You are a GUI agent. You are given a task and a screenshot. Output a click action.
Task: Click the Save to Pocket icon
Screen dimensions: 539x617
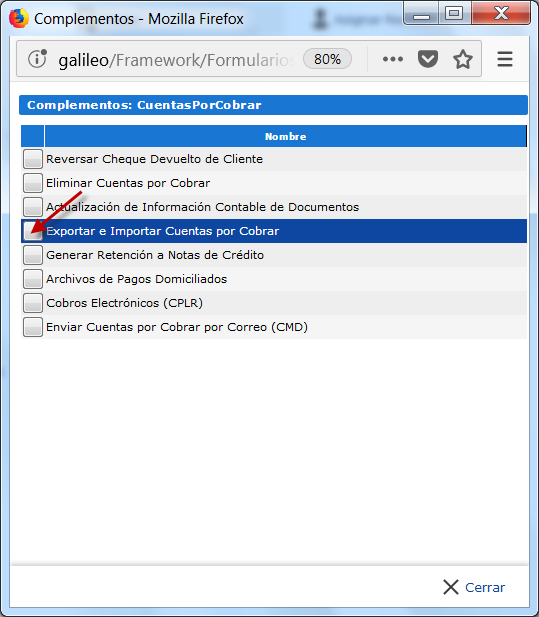[x=428, y=59]
